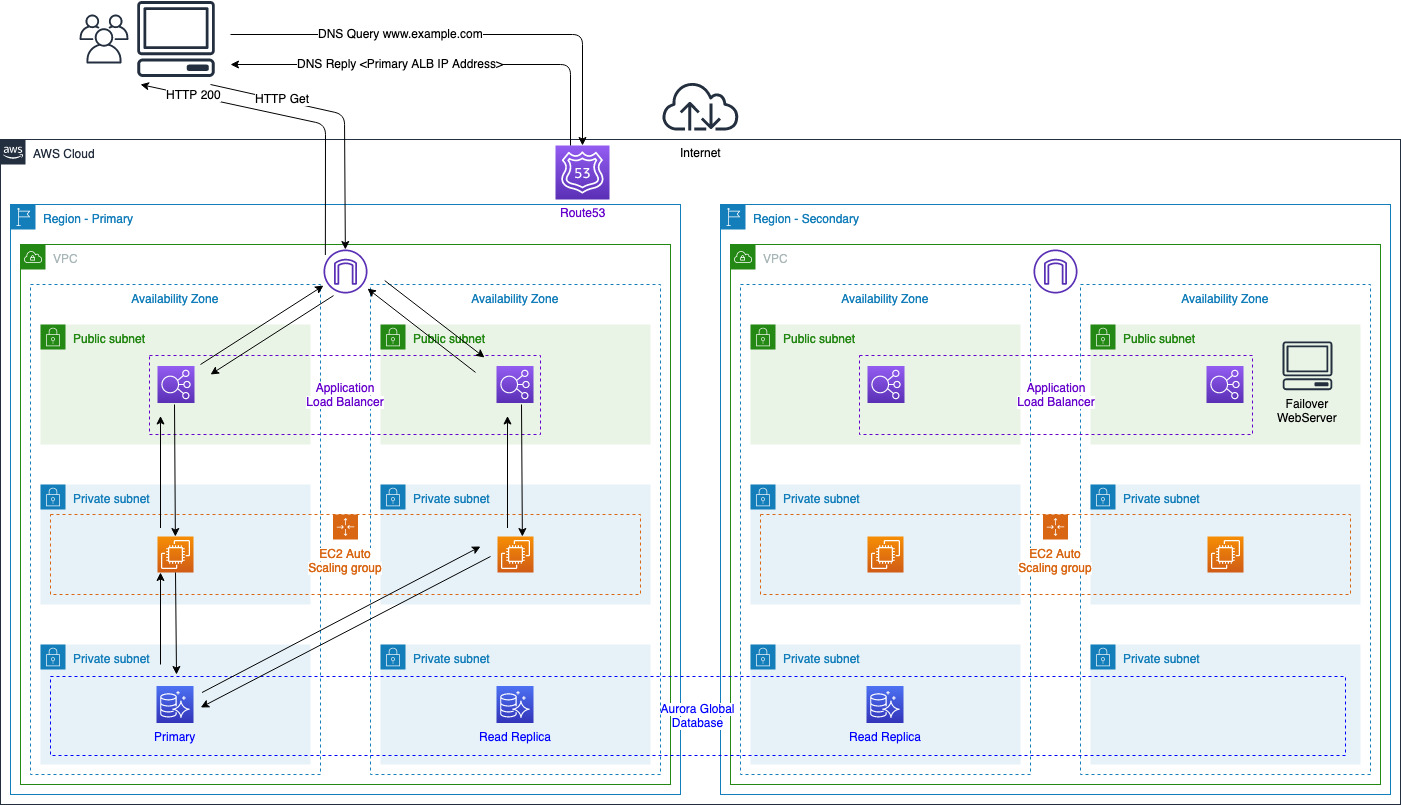Click the Internet cloud icon
Image resolution: width=1401 pixels, height=805 pixels.
pos(700,108)
